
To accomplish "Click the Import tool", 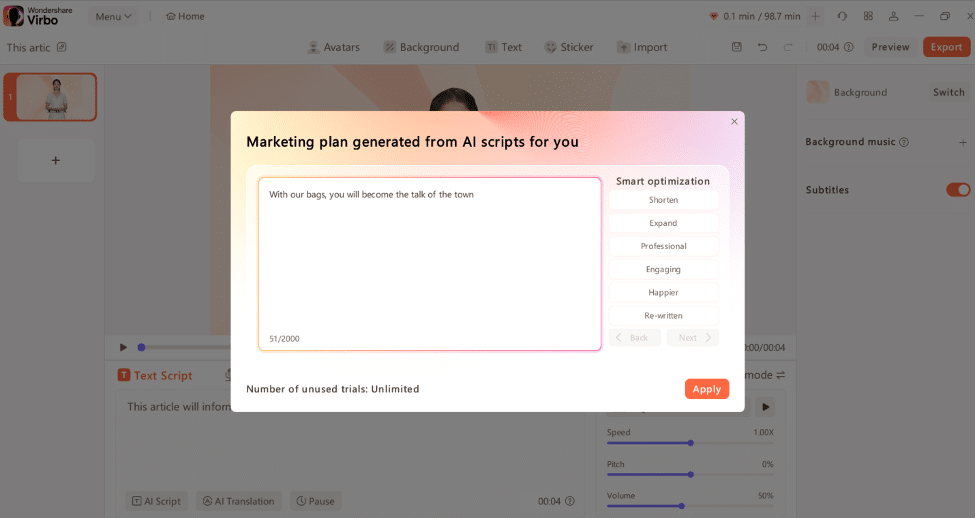I will pyautogui.click(x=642, y=47).
